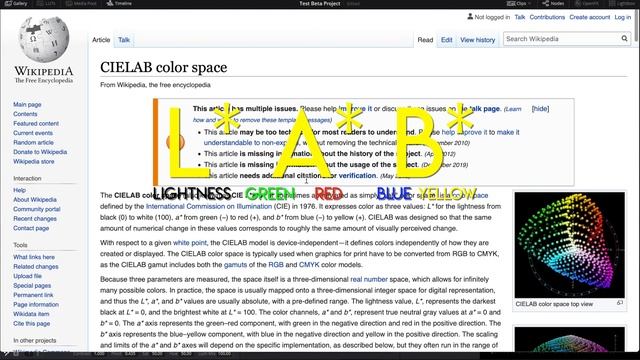This screenshot has width=640, height=360.
Task: Open understandable to non-experts link
Action: tap(251, 142)
